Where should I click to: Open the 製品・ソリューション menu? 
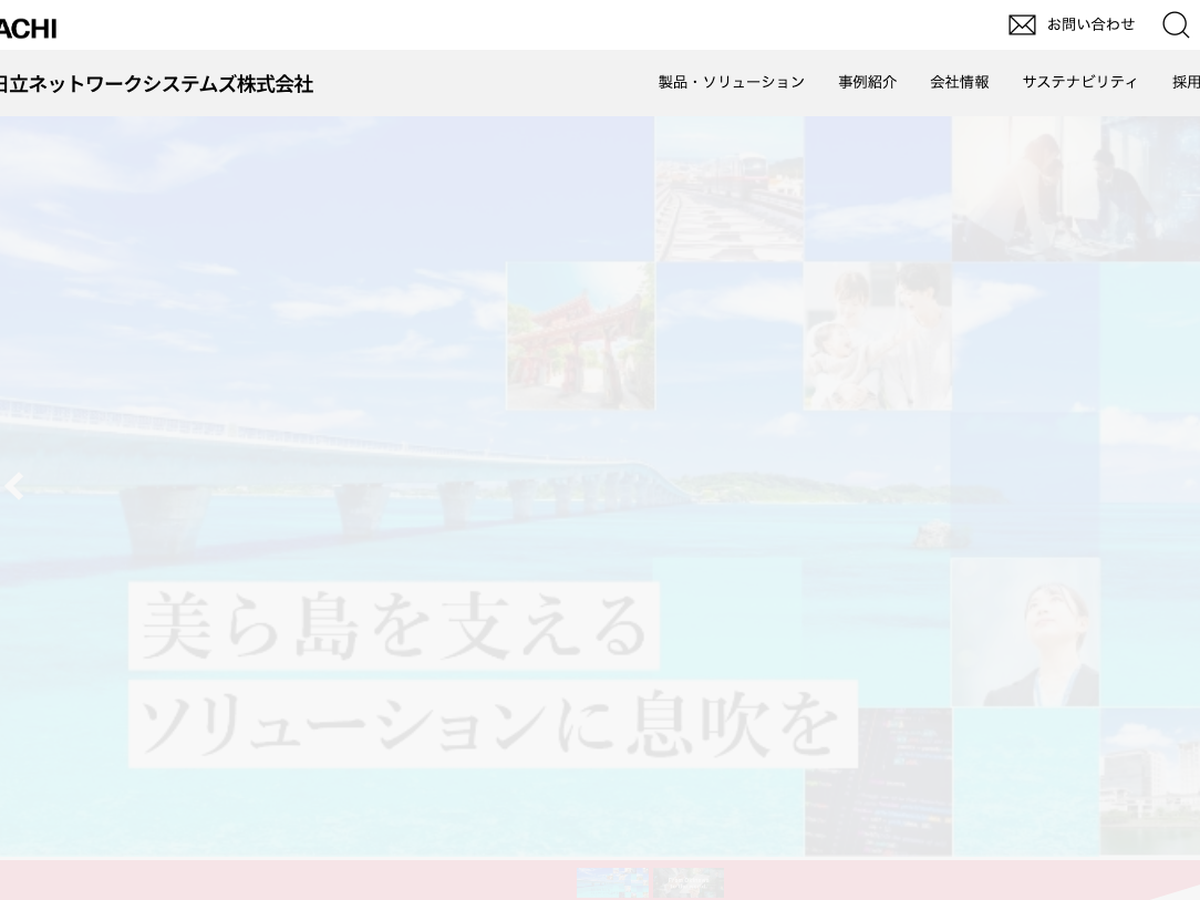(731, 83)
